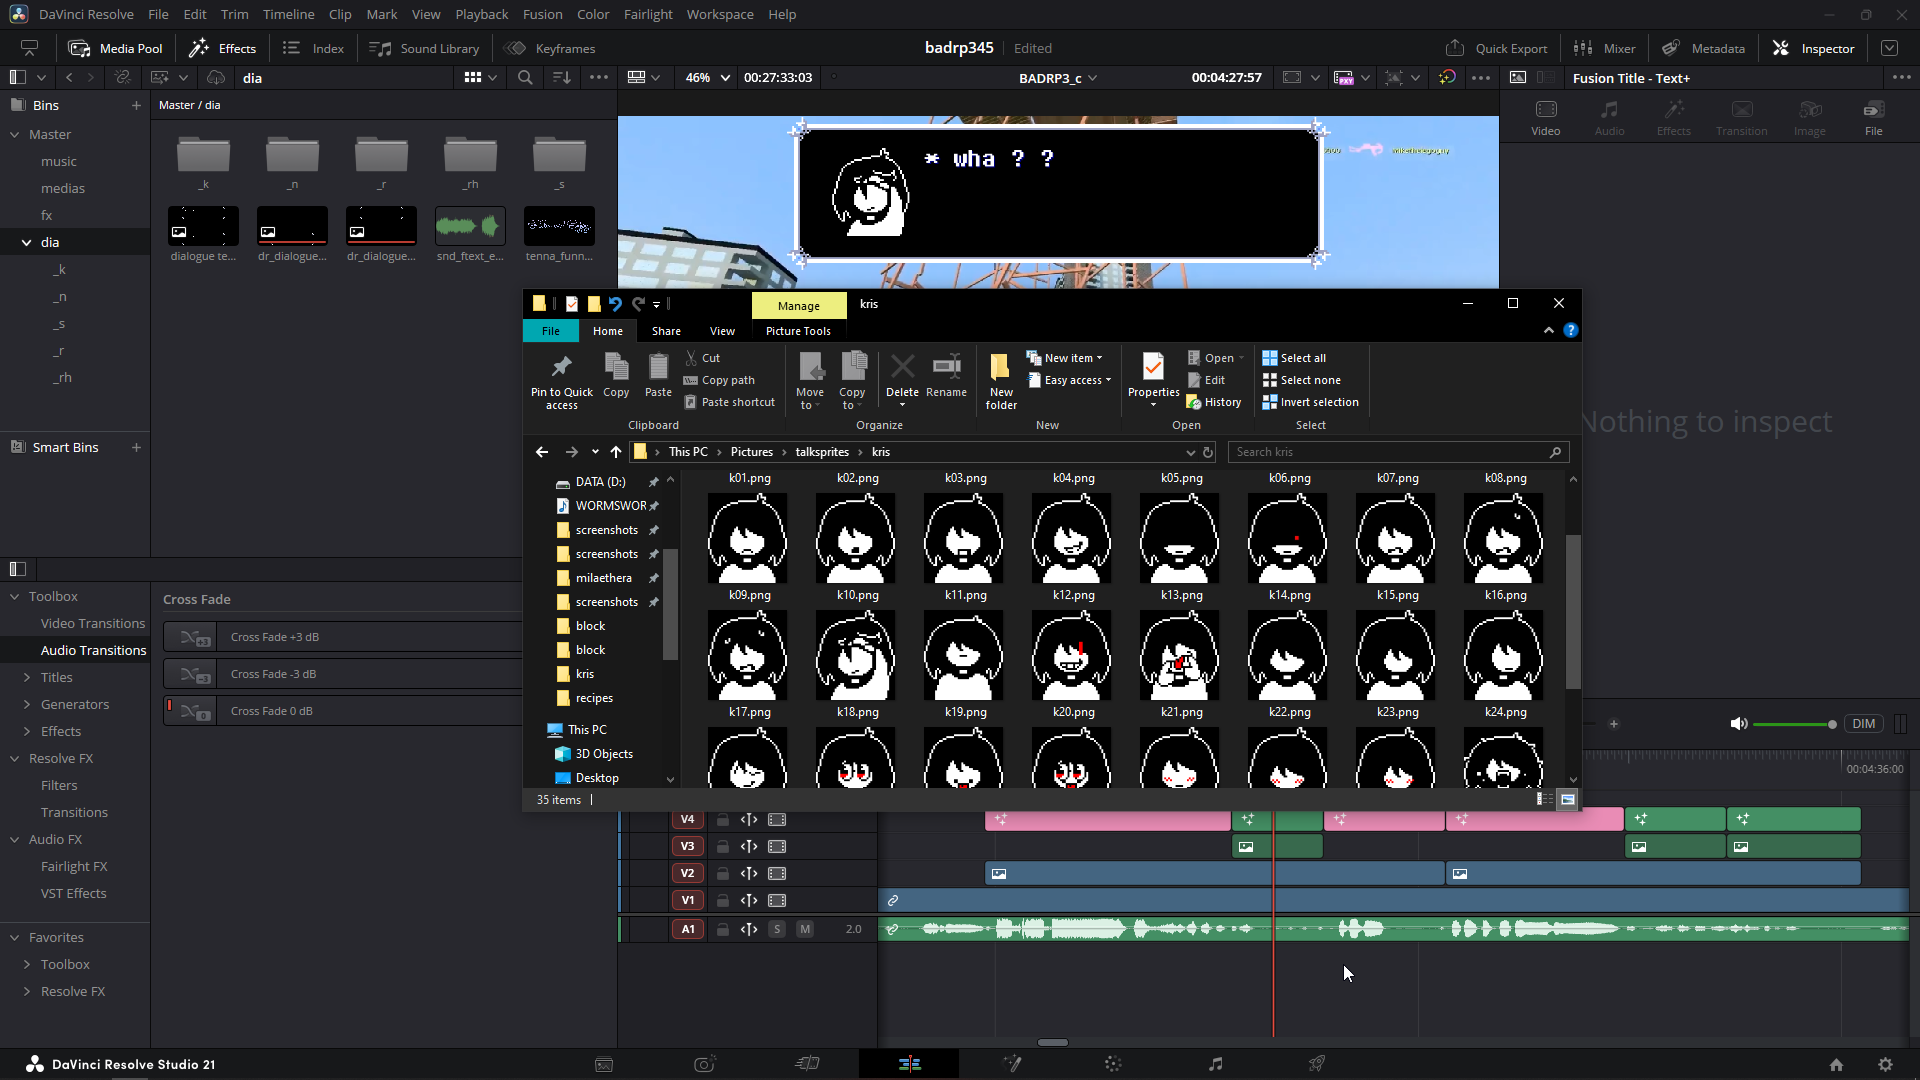Open the Keyframes panel

[550, 48]
